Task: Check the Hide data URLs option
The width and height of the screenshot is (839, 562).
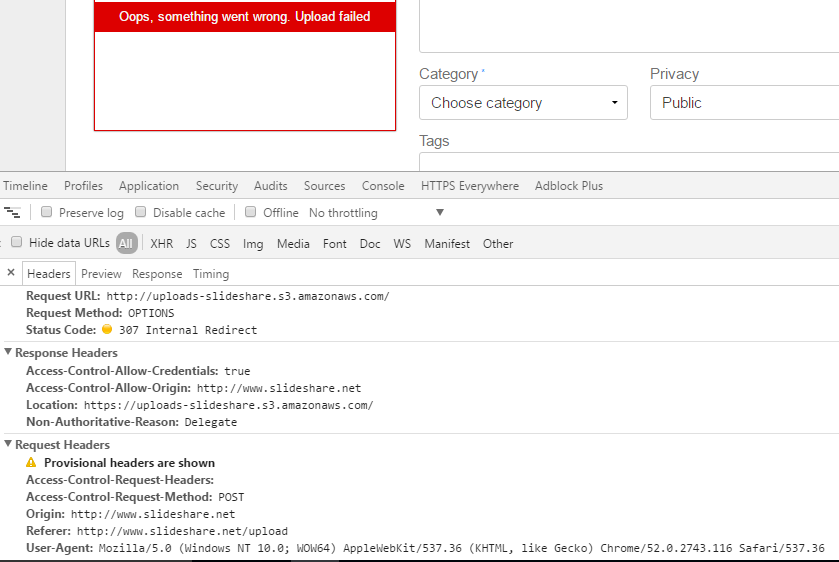Action: coord(16,242)
